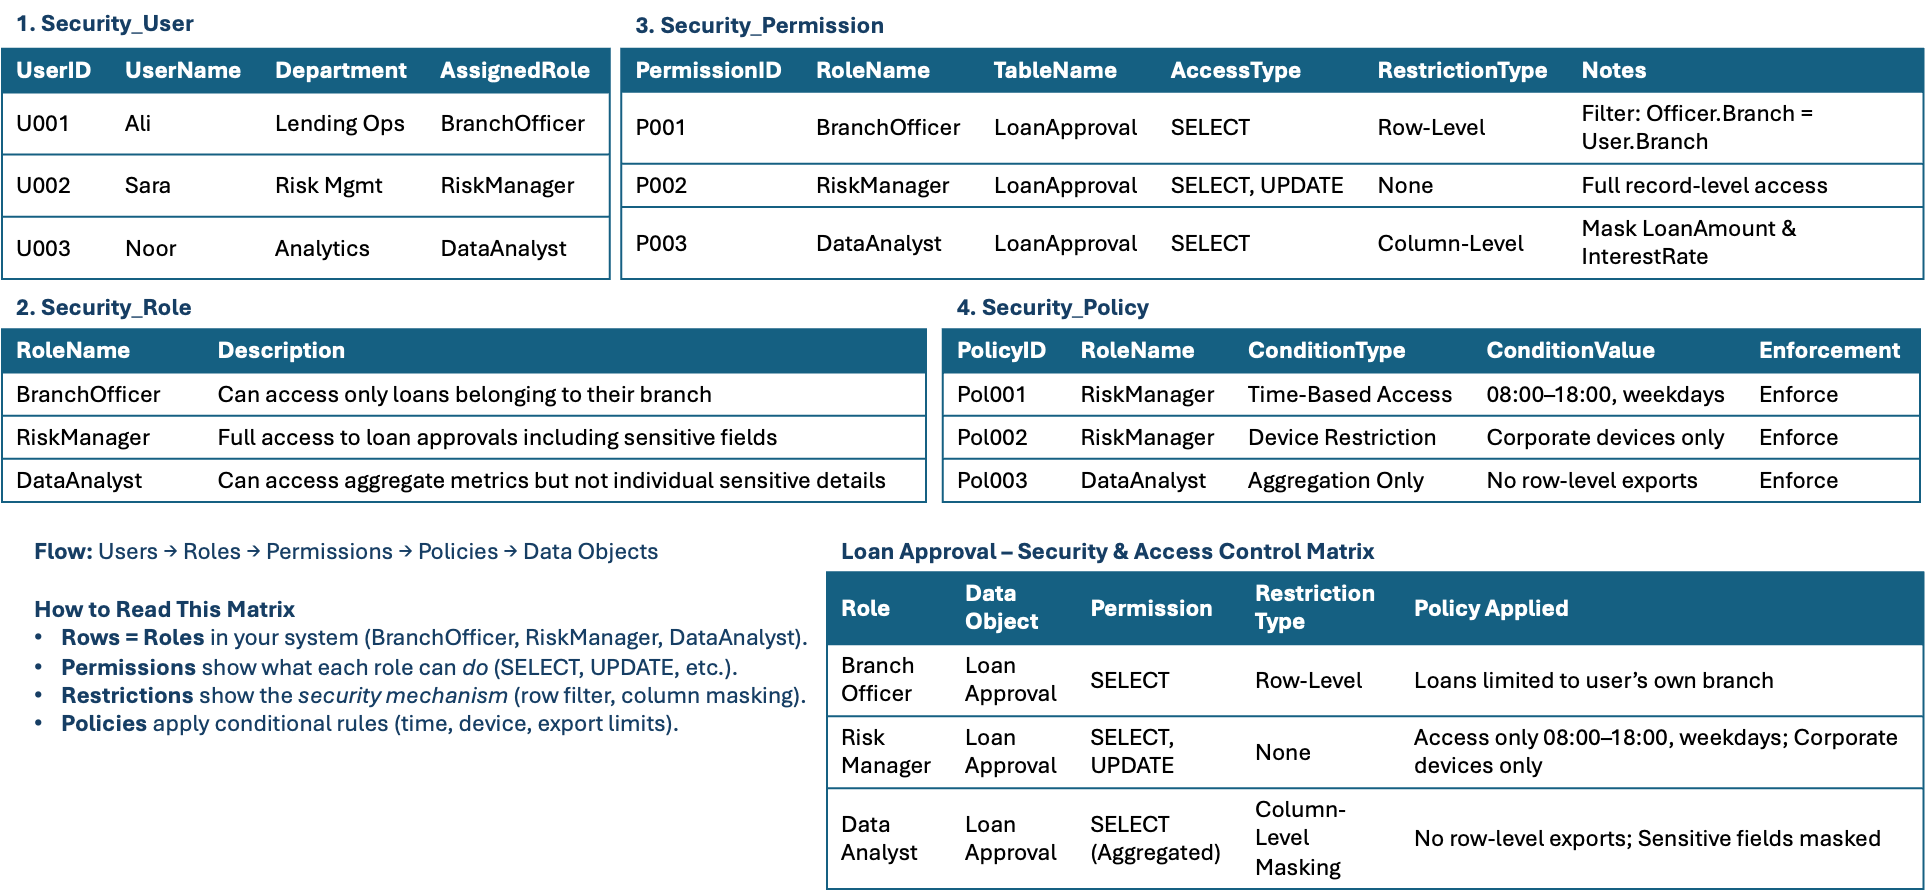
Task: Click the "Flow: Users → Roles → Permissions" line
Action: click(x=346, y=551)
